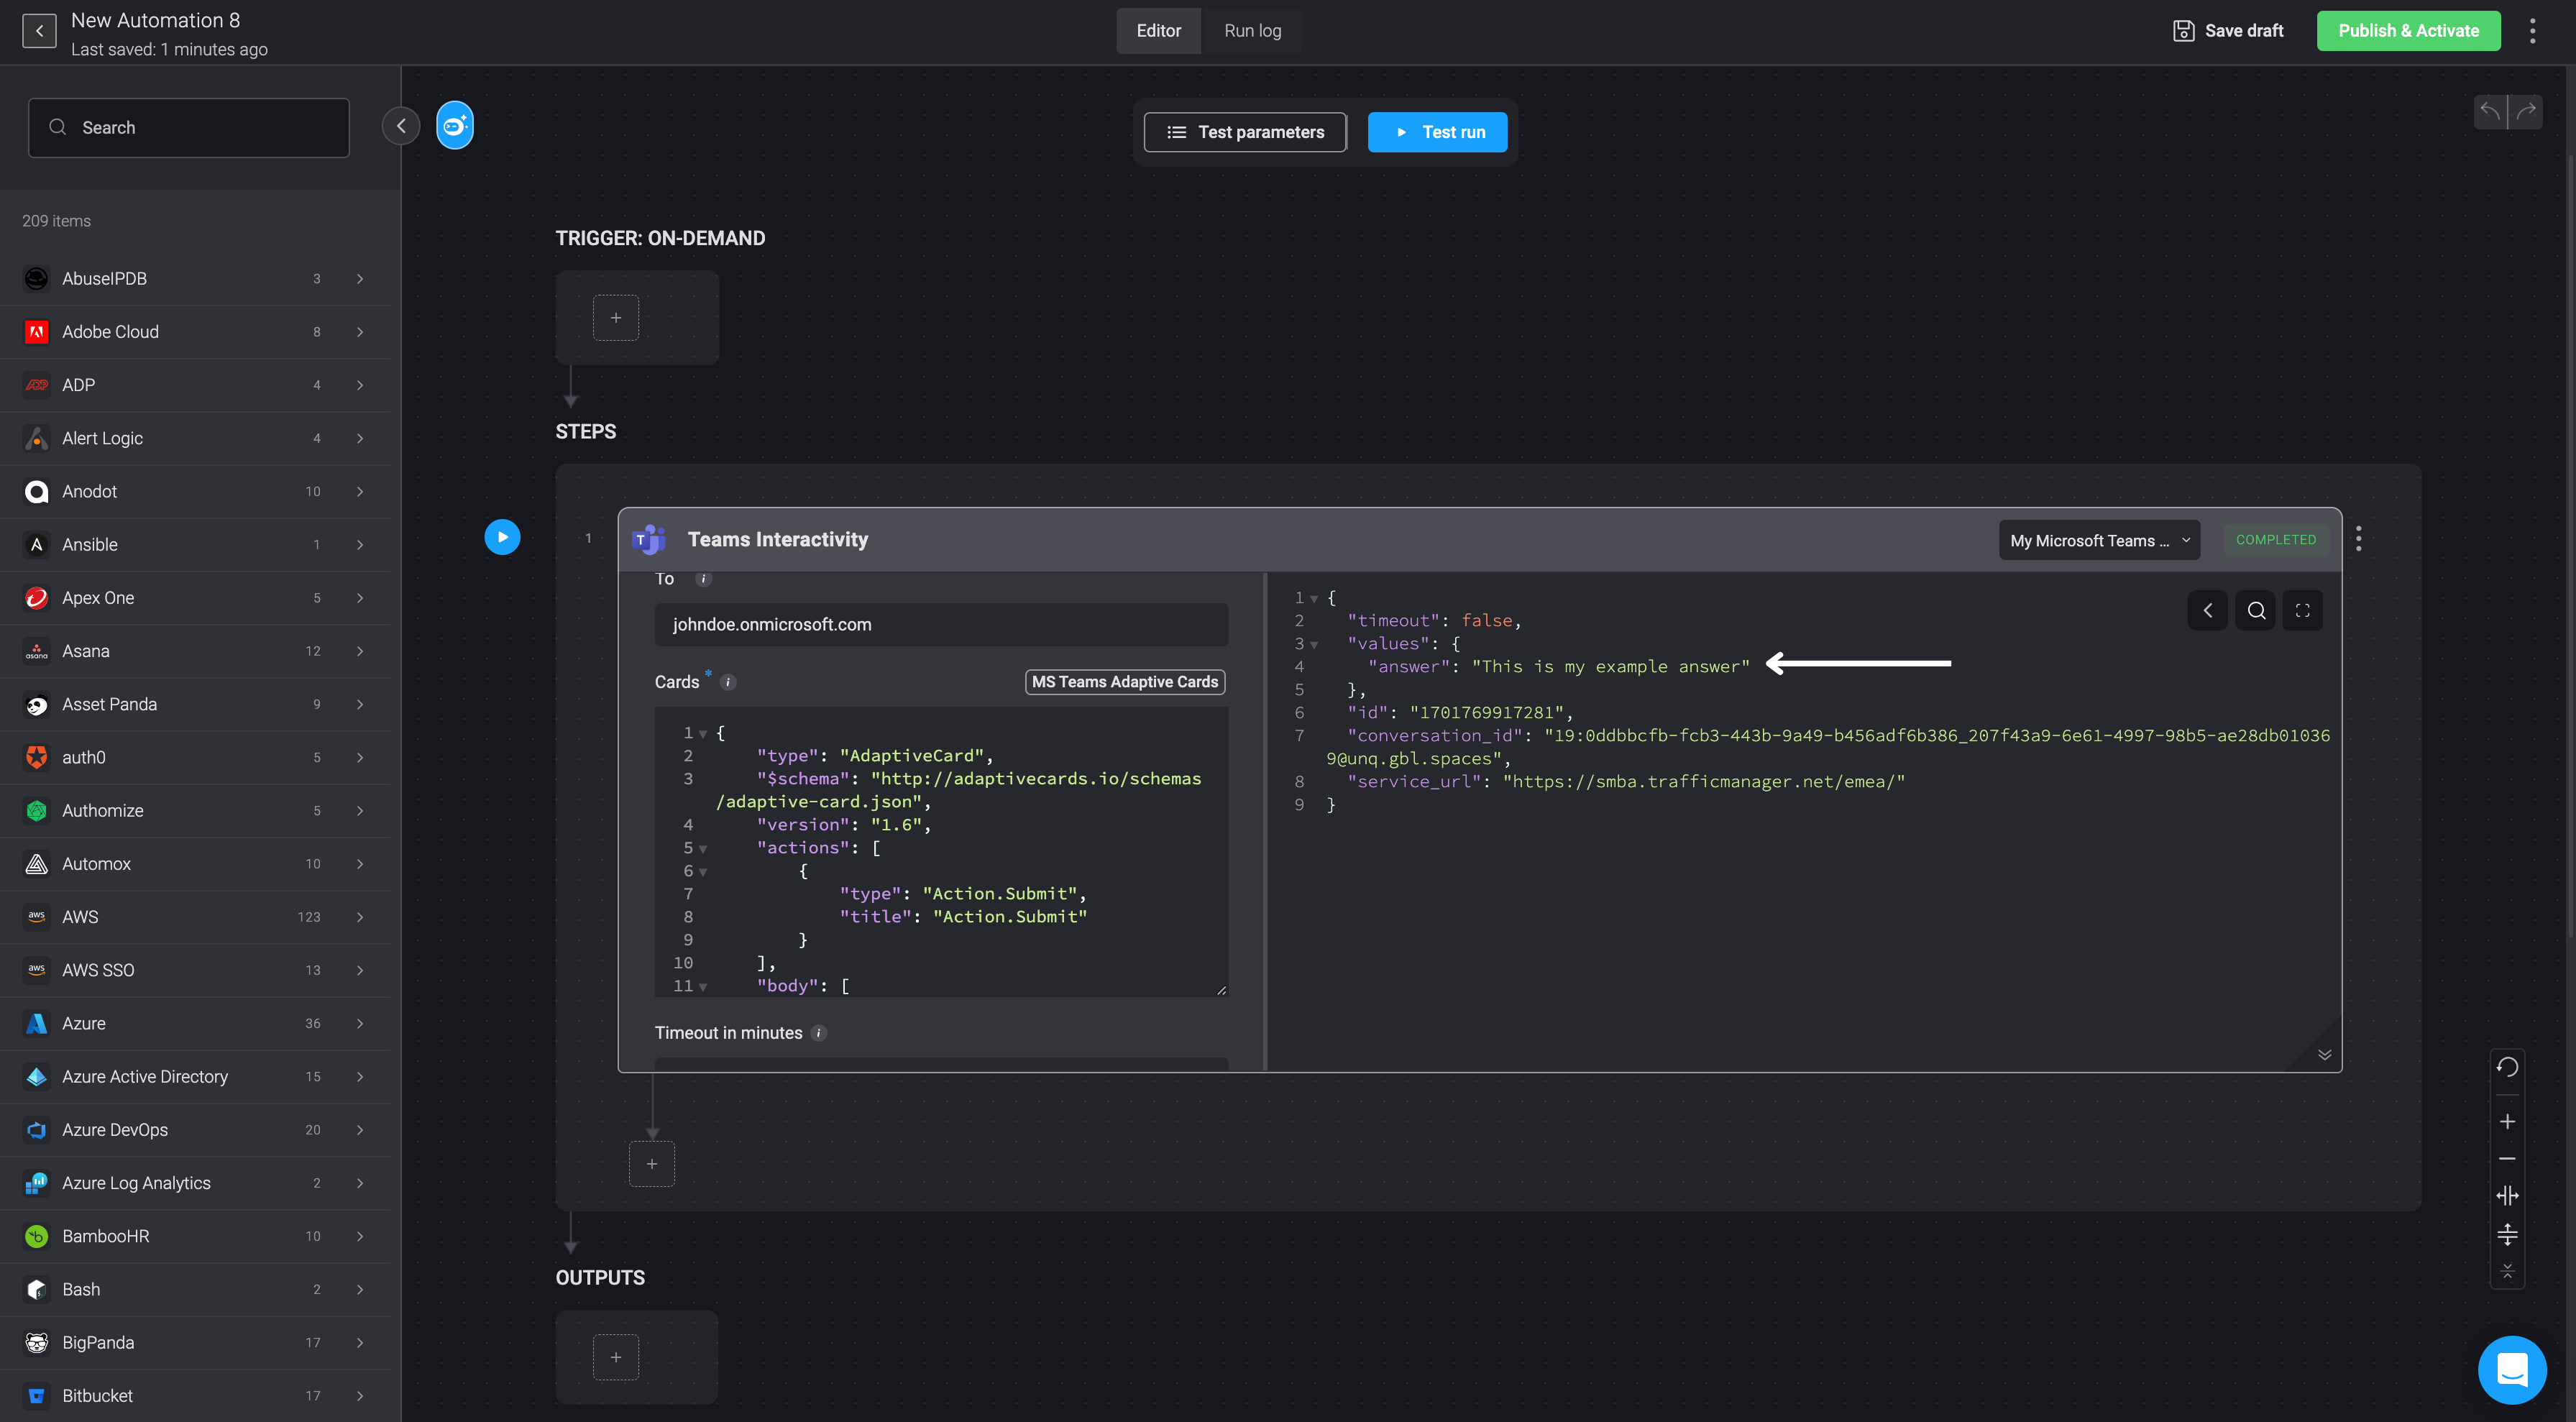Image resolution: width=2576 pixels, height=1422 pixels.
Task: Open the Apex One integration row
Action: pos(195,598)
